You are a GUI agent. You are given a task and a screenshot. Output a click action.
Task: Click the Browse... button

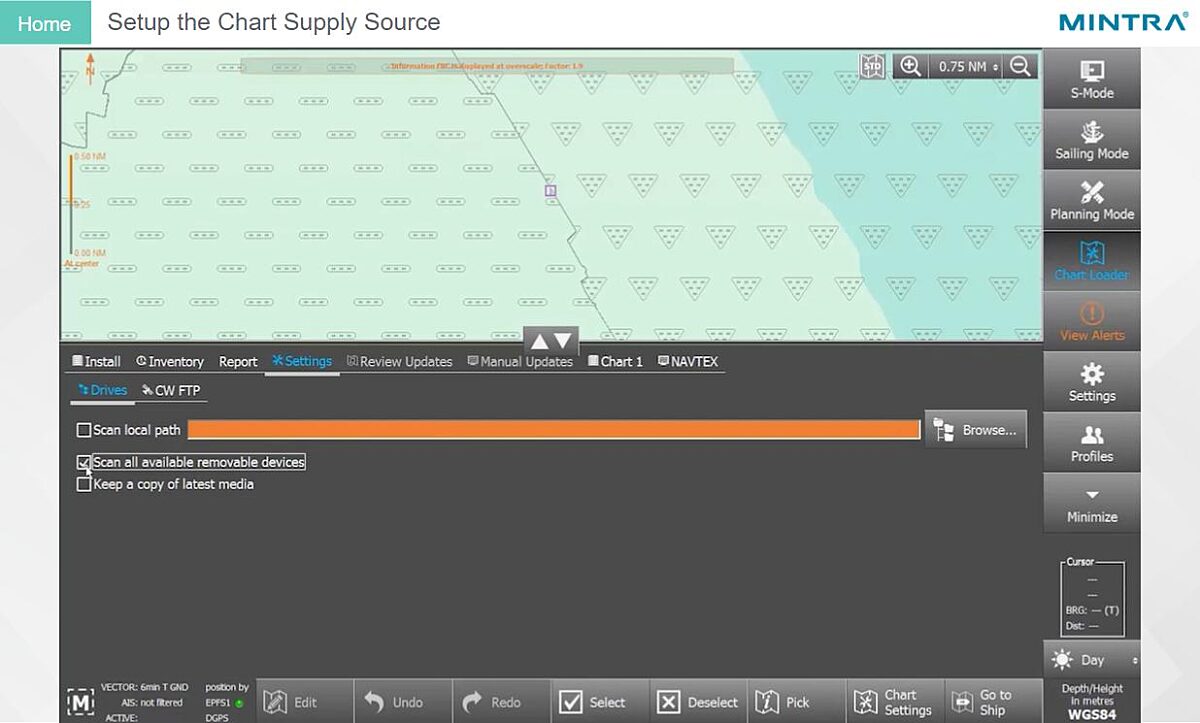coord(975,430)
